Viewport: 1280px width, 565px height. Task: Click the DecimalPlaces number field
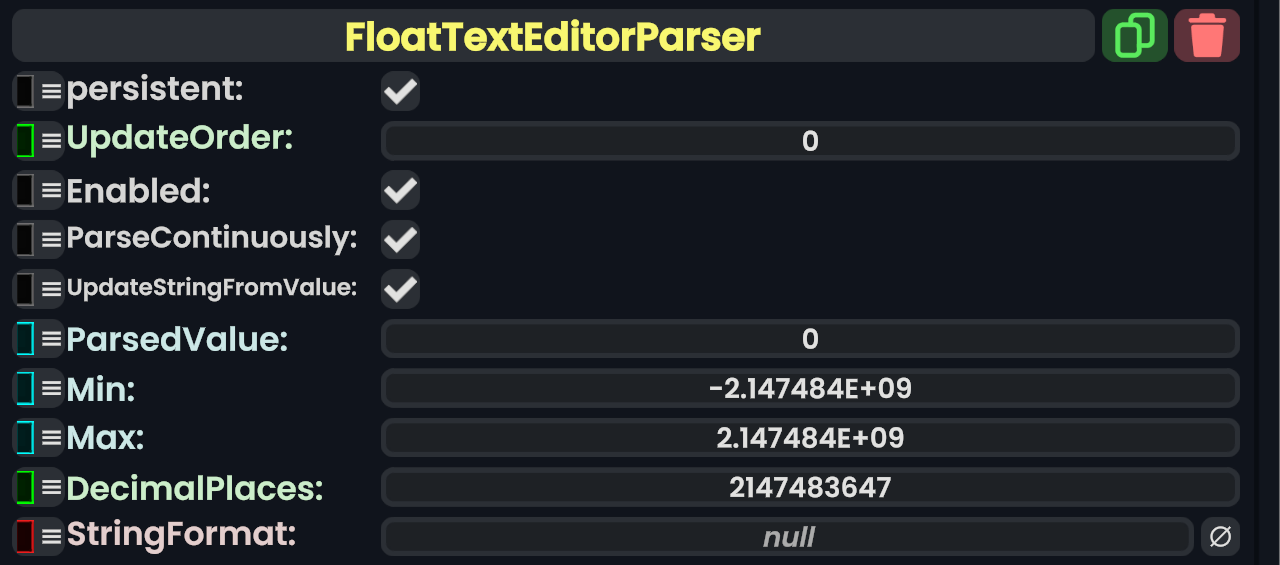click(x=810, y=488)
